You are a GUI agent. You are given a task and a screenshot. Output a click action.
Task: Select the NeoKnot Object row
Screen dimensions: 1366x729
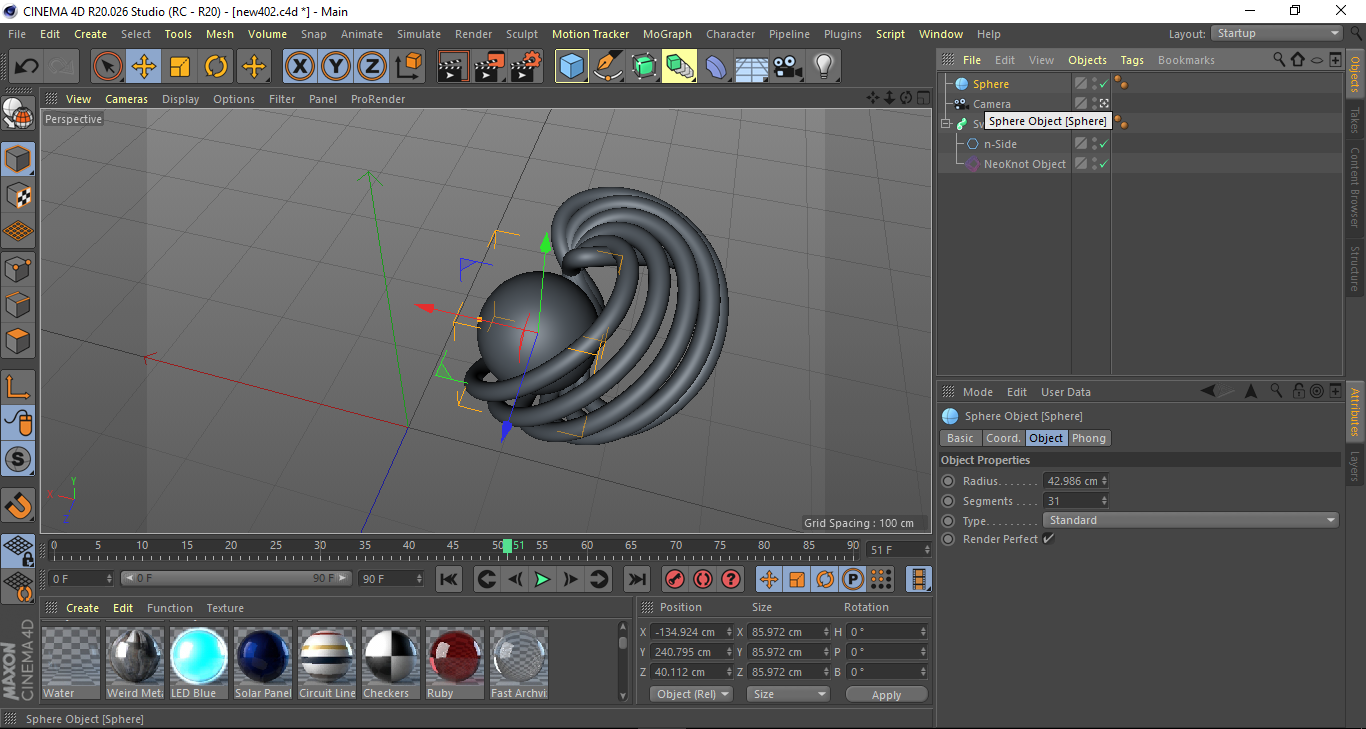(x=1025, y=164)
